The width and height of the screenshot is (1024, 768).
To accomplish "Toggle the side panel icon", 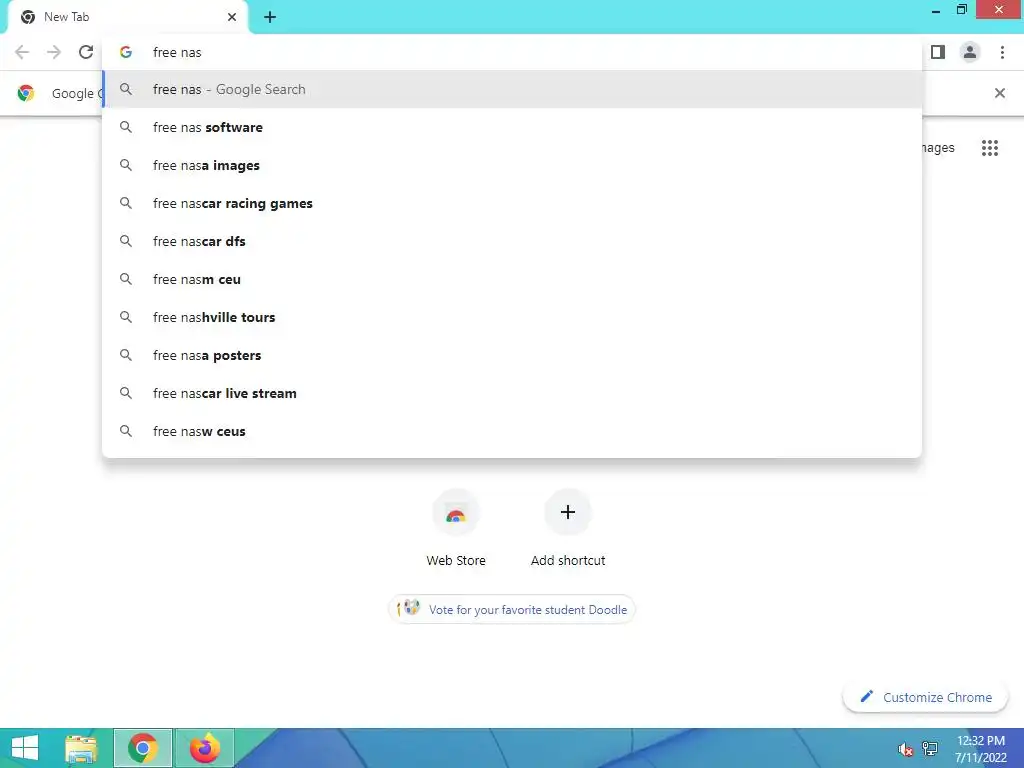I will [938, 52].
